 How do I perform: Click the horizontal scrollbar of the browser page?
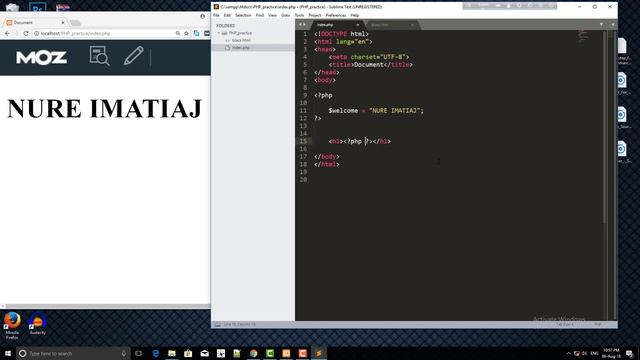tap(107, 306)
